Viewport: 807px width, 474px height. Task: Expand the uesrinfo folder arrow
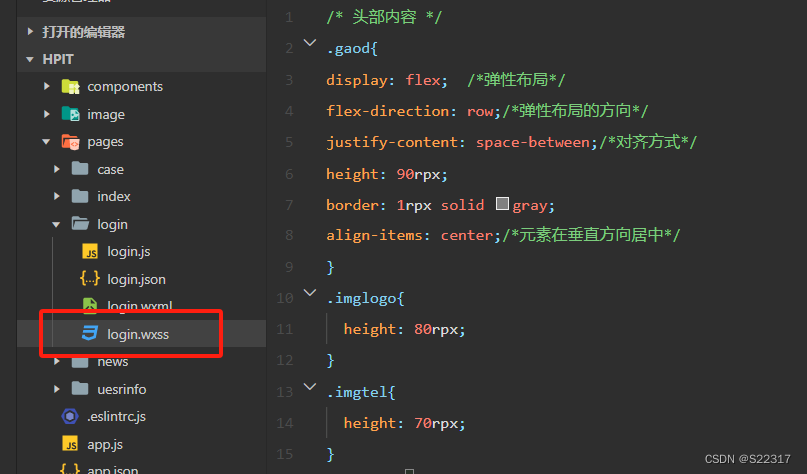click(x=57, y=389)
